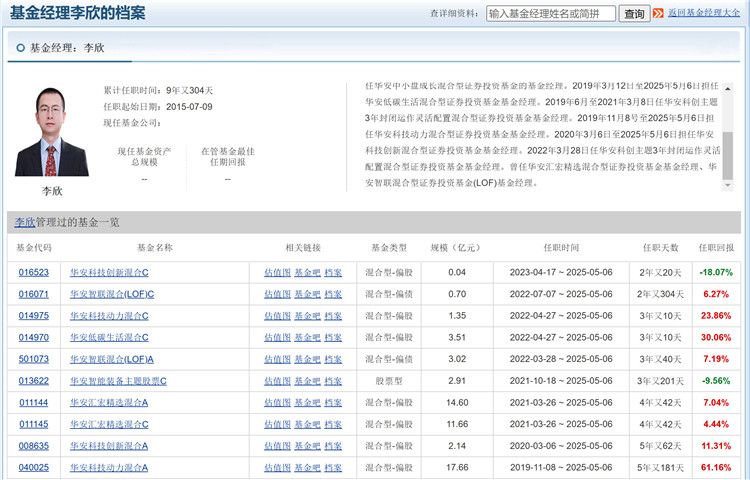The image size is (750, 480).
Task: Open 华安智联混合(LOF)C fund name link
Action: [112, 294]
